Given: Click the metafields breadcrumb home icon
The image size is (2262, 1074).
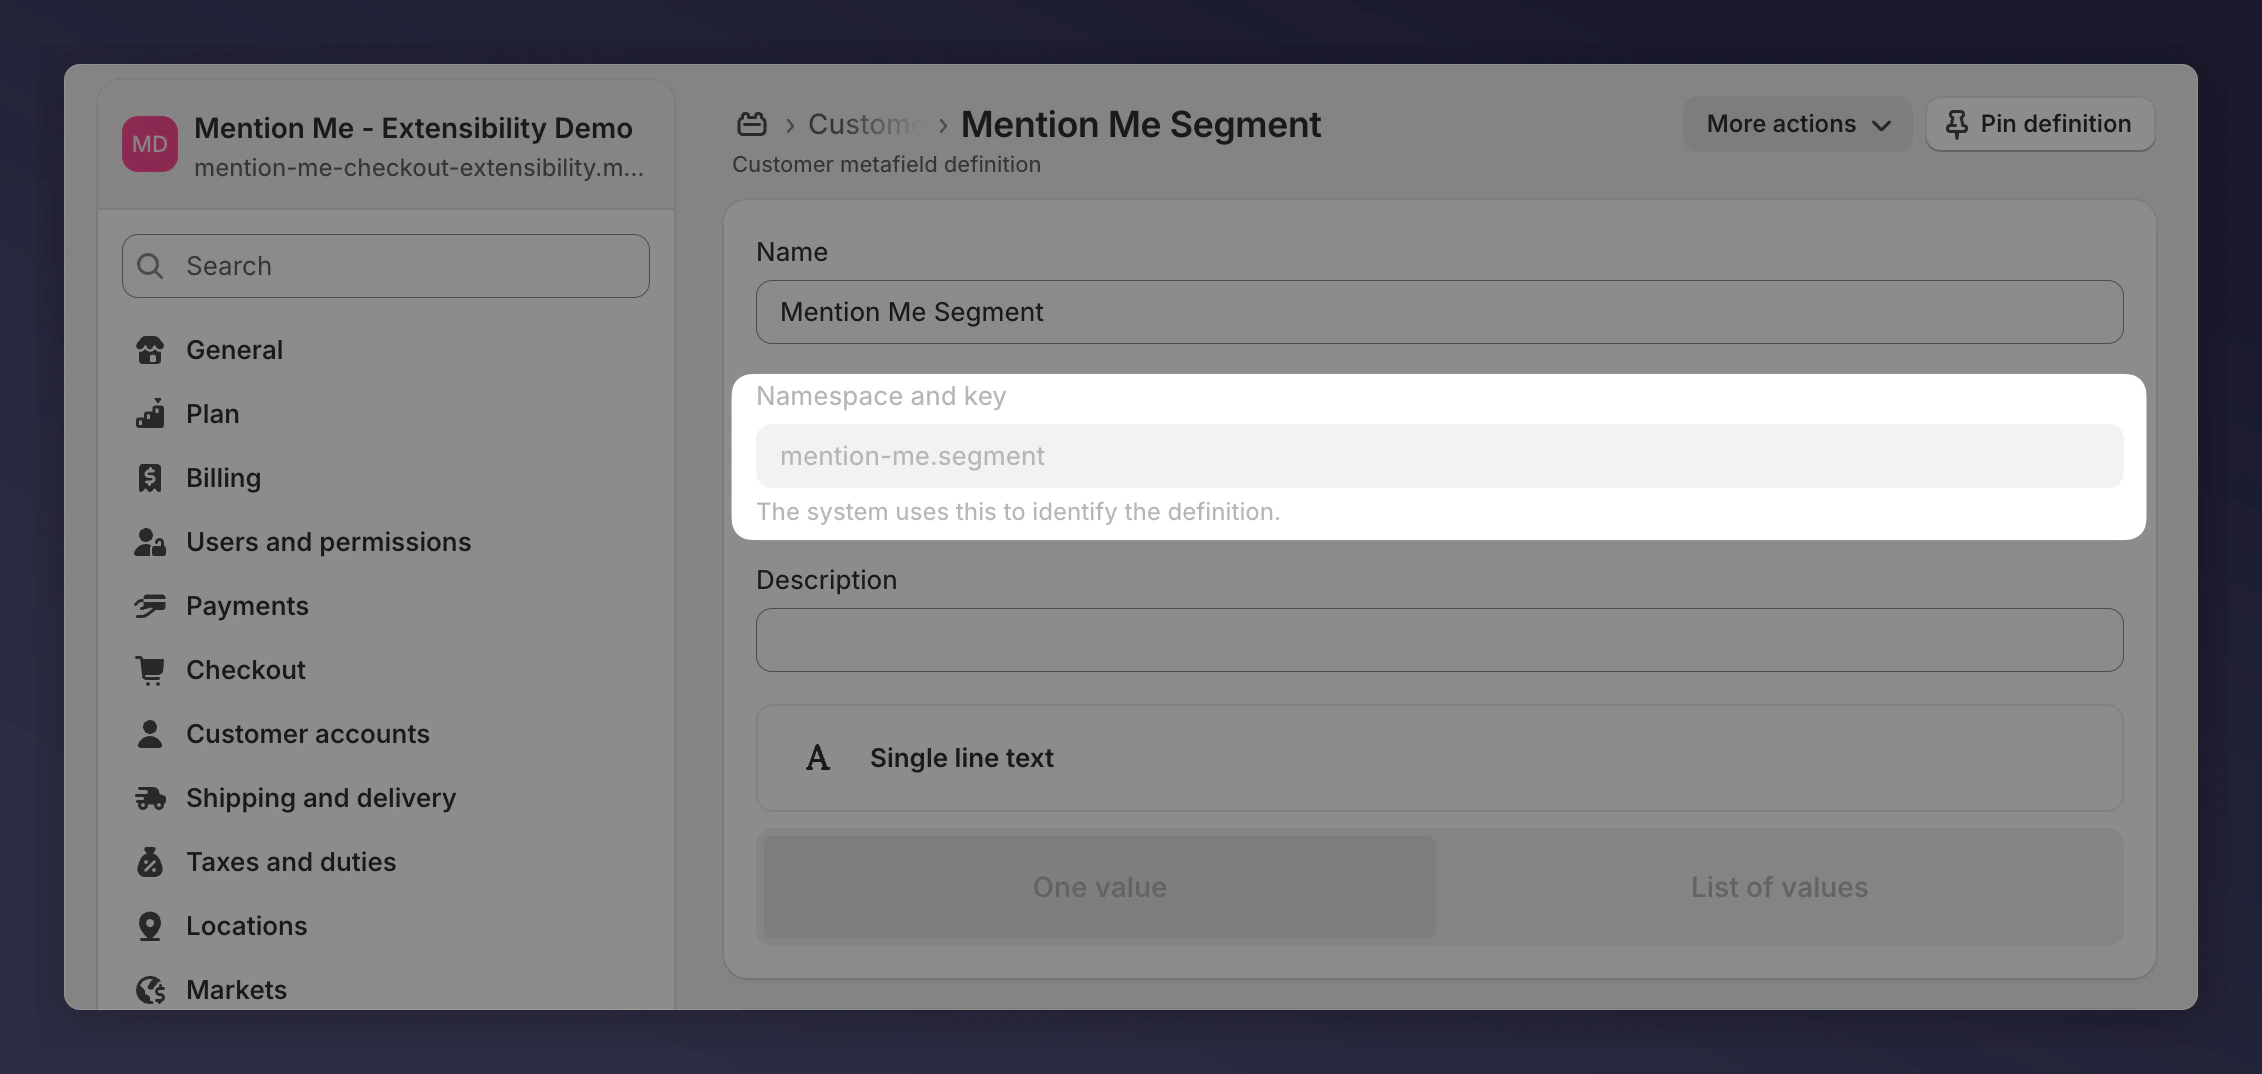Looking at the screenshot, I should point(752,124).
